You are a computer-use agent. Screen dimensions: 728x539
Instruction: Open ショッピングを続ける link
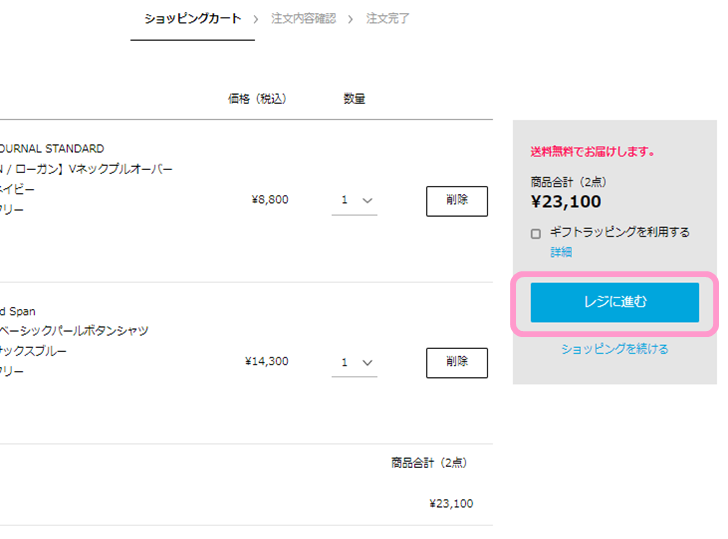(614, 349)
